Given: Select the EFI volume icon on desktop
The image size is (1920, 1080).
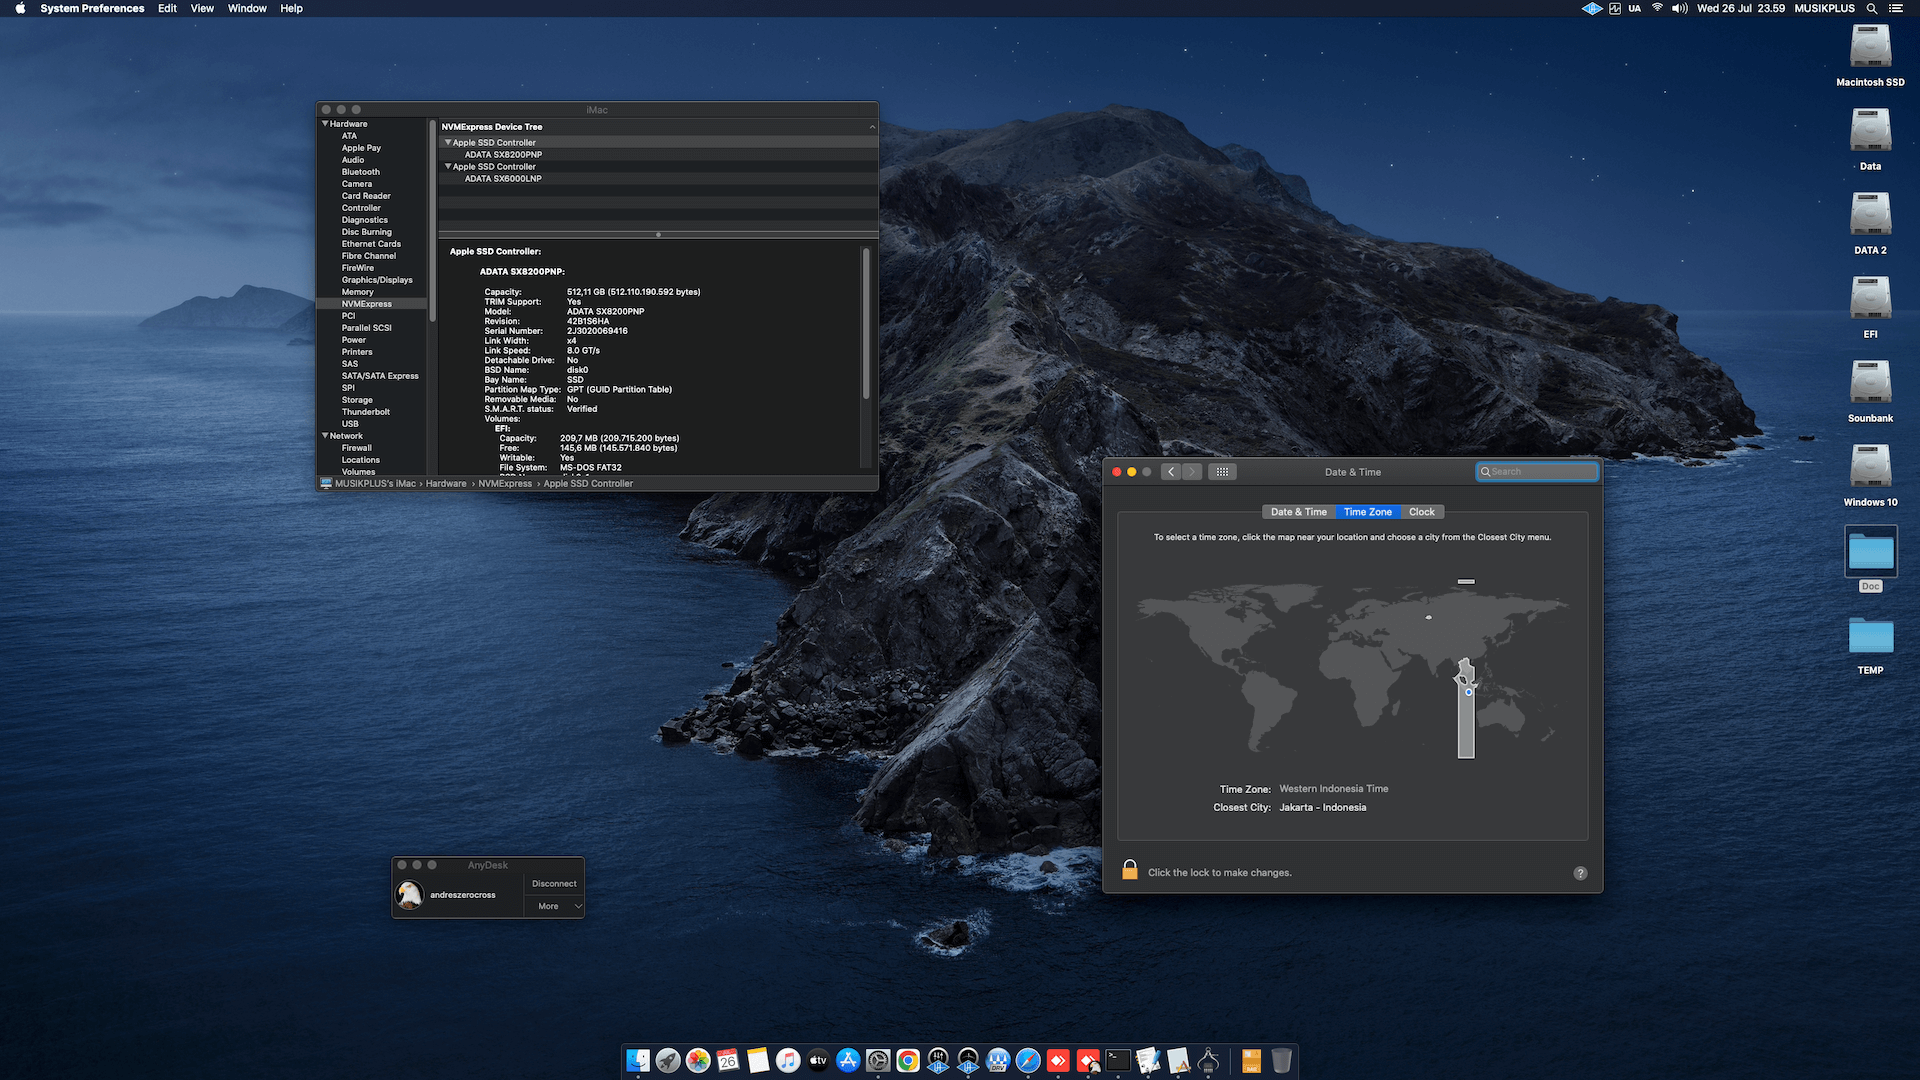Looking at the screenshot, I should point(1870,299).
